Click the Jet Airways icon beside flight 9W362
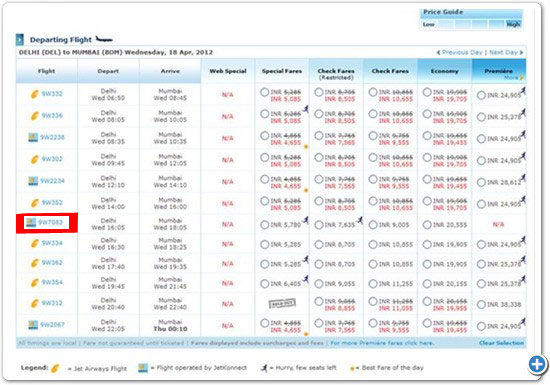Image resolution: width=550 pixels, height=385 pixels. pyautogui.click(x=34, y=263)
